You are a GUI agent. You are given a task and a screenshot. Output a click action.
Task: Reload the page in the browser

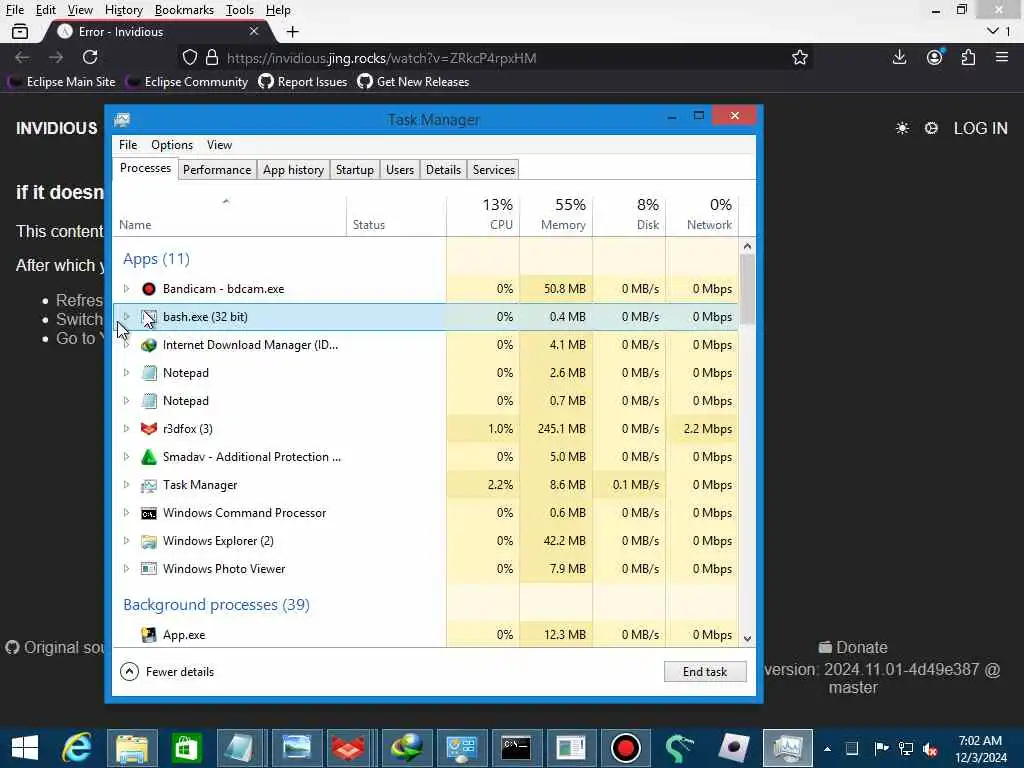coord(90,57)
